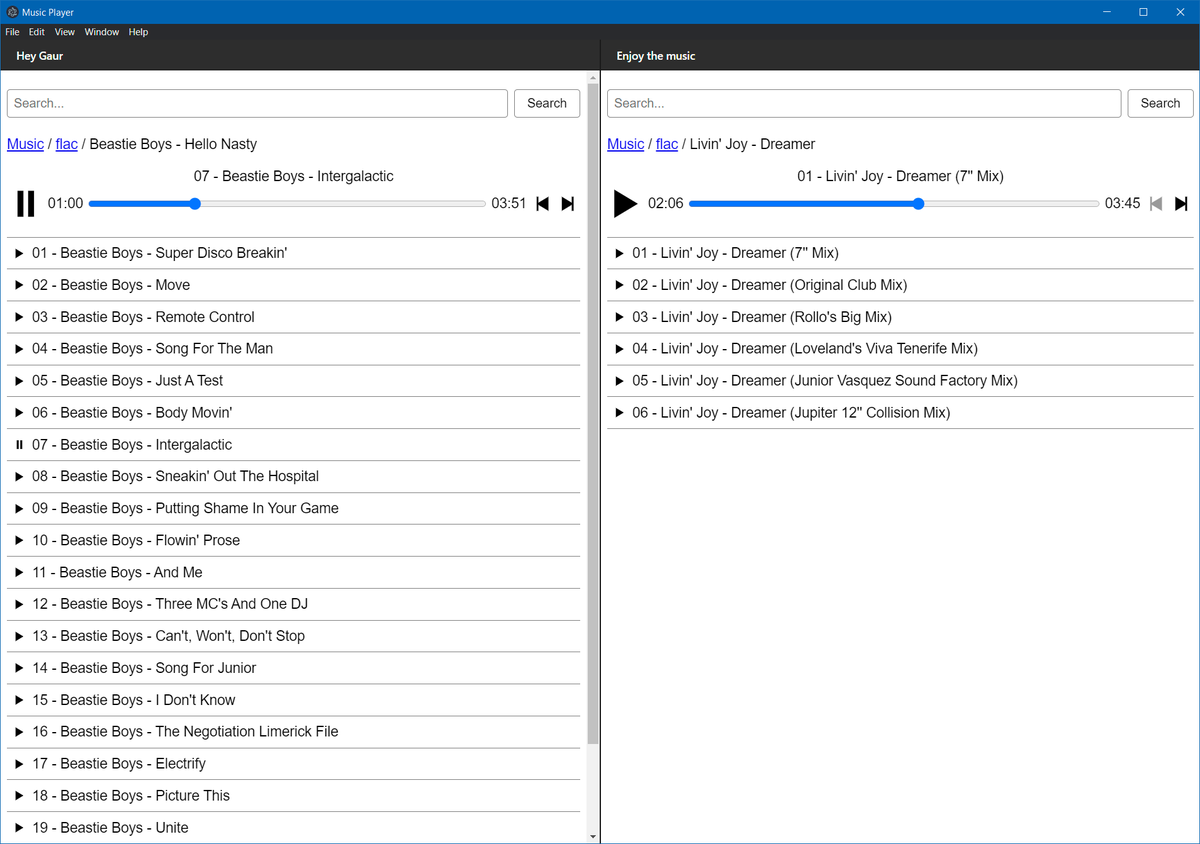Open the Help menu
The height and width of the screenshot is (844, 1200).
point(139,32)
